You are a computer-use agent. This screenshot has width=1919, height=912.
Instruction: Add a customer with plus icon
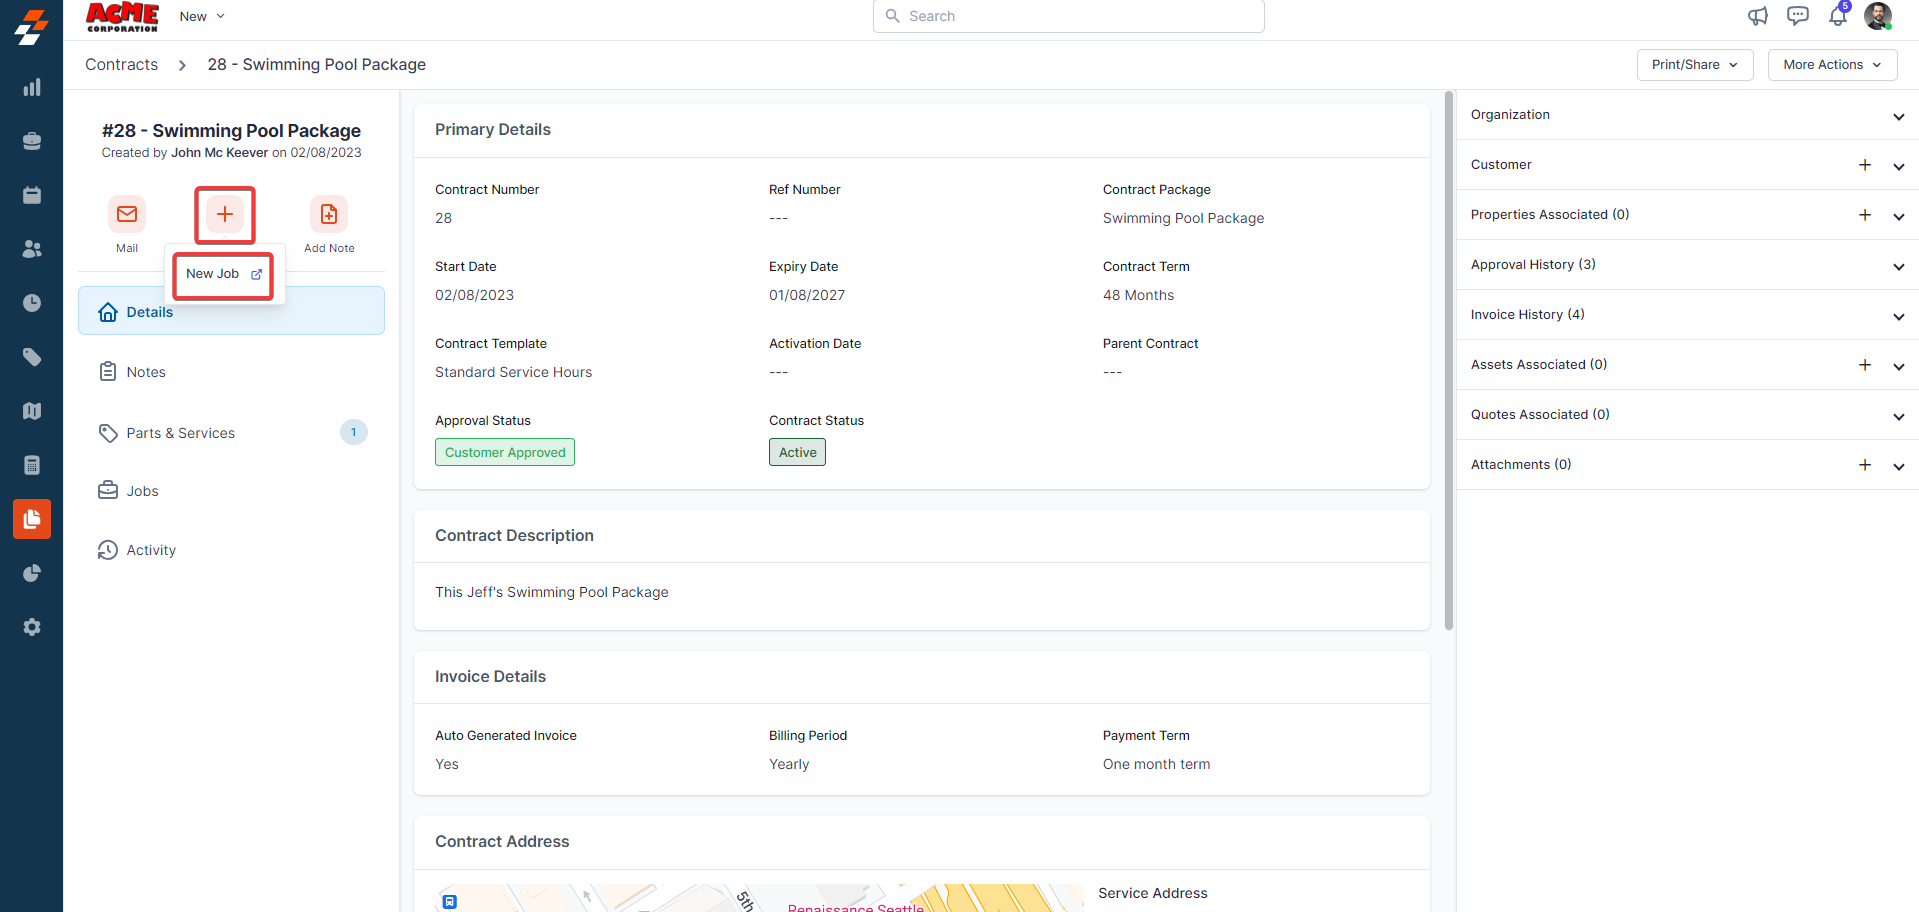click(x=1864, y=165)
